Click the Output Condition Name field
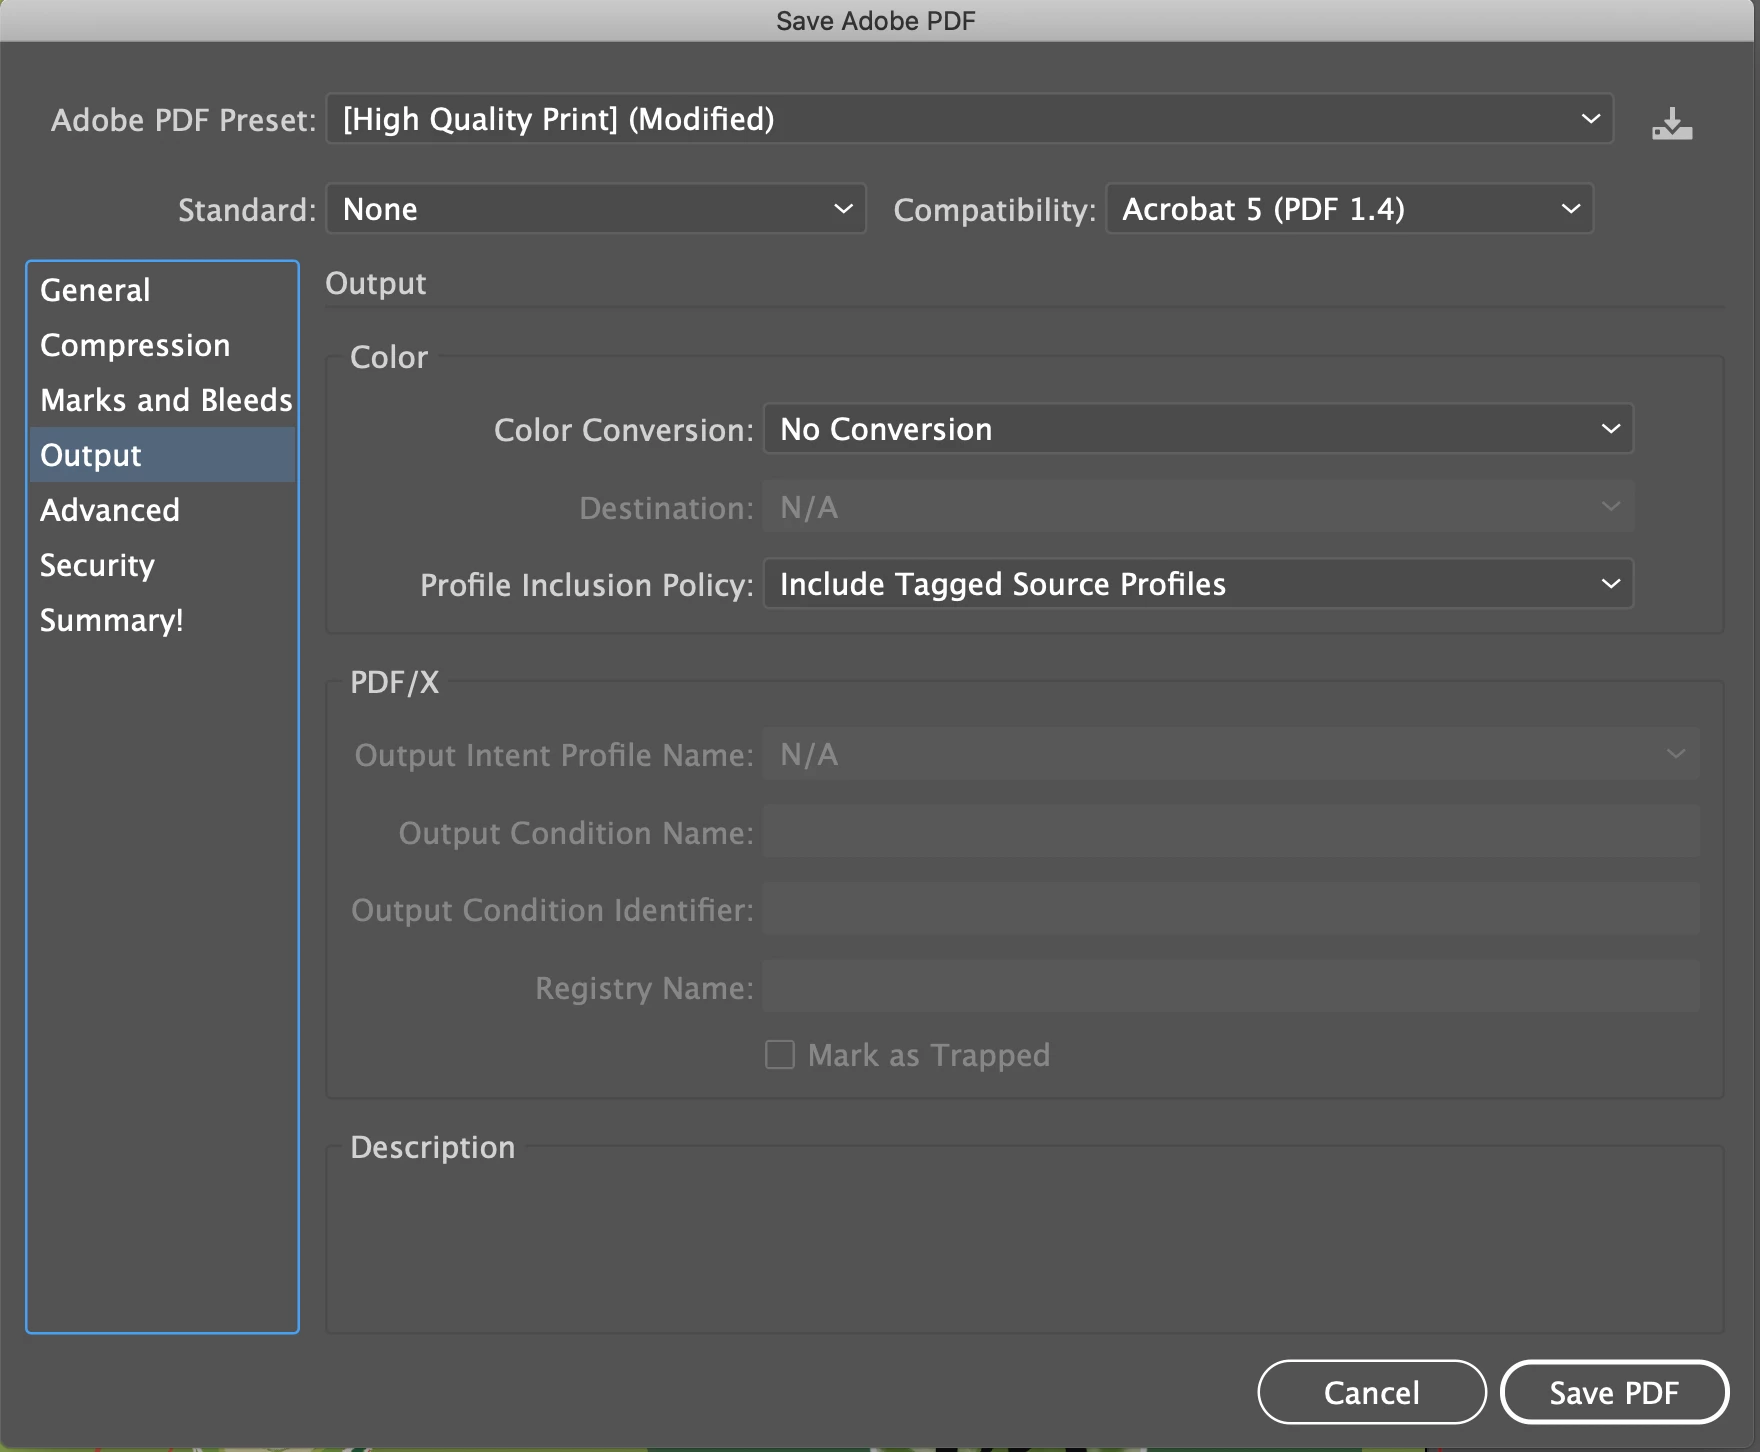 1231,832
